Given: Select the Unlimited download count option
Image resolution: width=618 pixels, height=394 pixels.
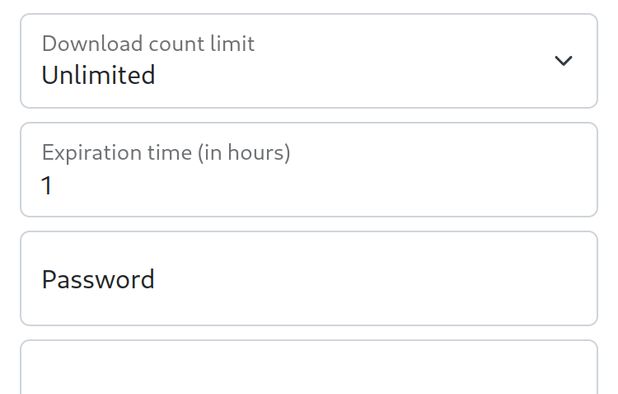Looking at the screenshot, I should coord(98,75).
